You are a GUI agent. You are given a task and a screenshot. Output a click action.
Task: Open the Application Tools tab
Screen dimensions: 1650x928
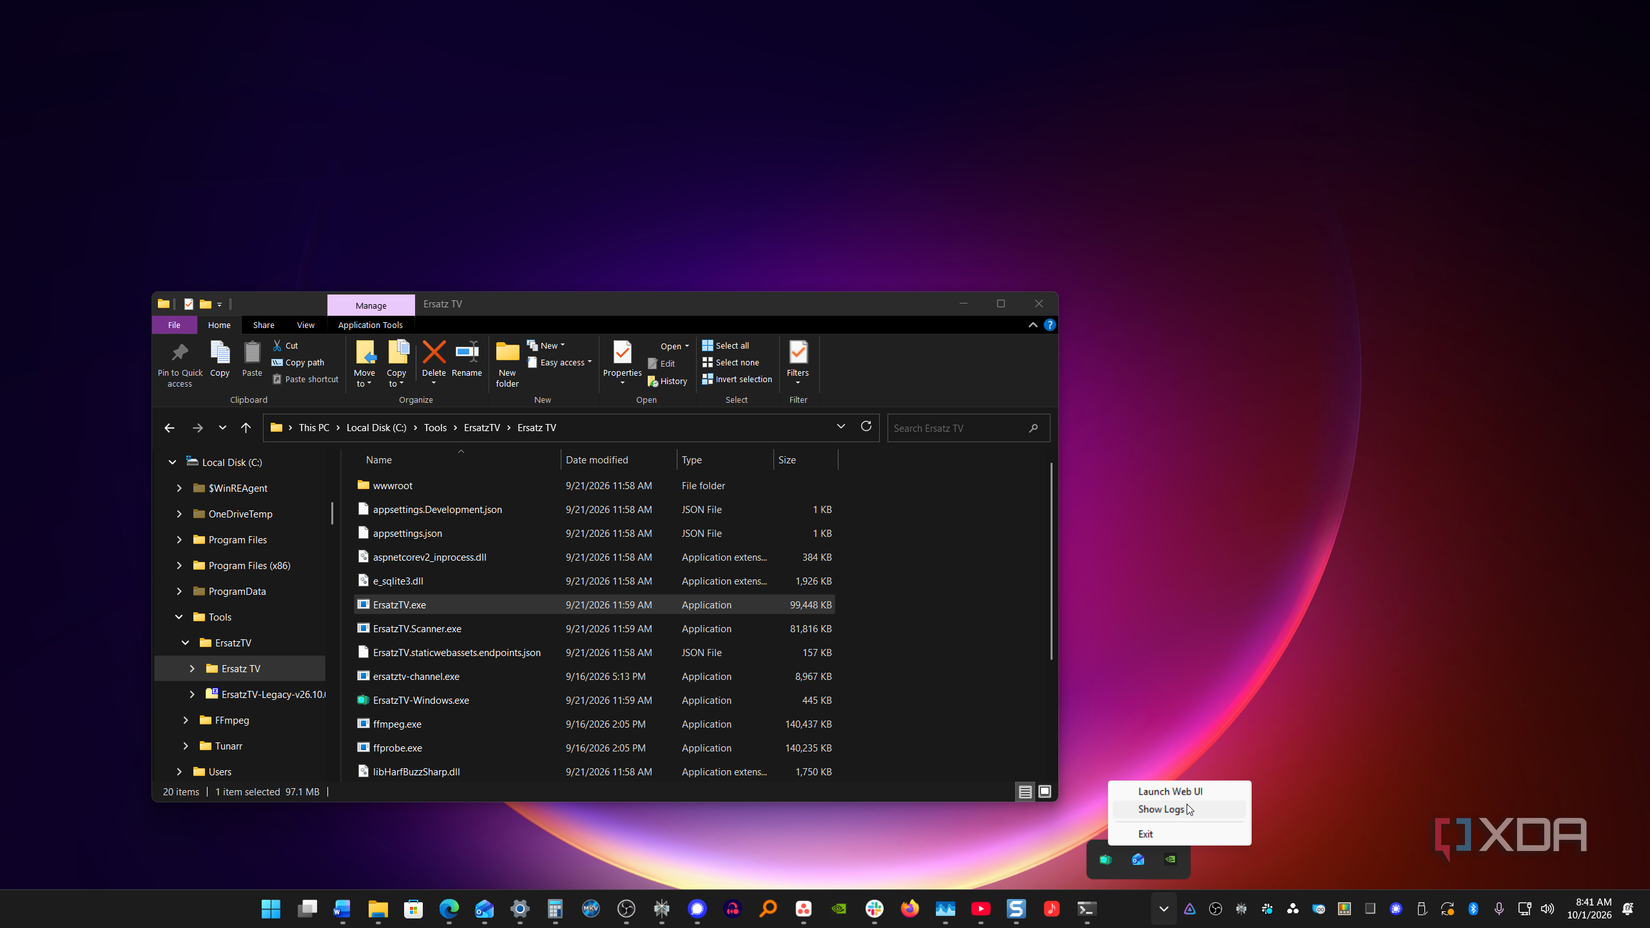(370, 325)
